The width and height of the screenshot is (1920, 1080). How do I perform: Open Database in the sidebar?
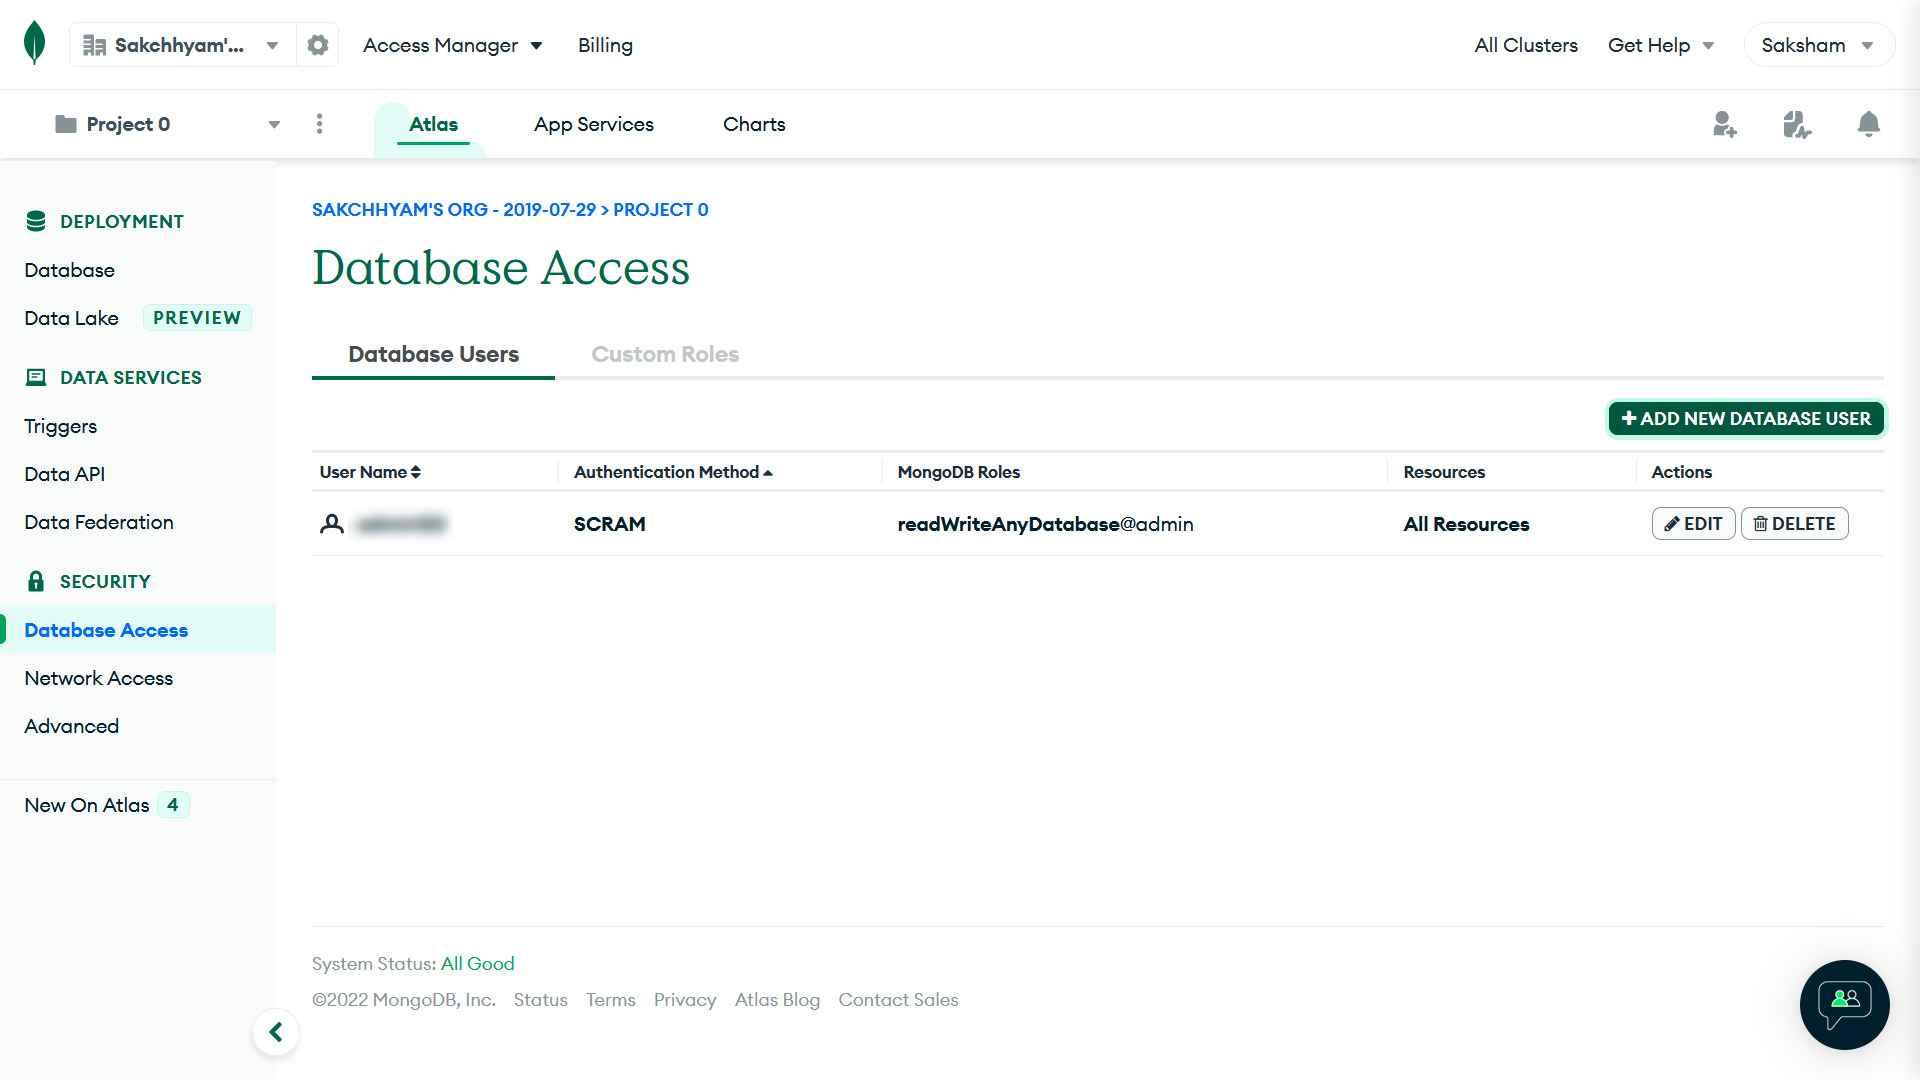[x=70, y=270]
